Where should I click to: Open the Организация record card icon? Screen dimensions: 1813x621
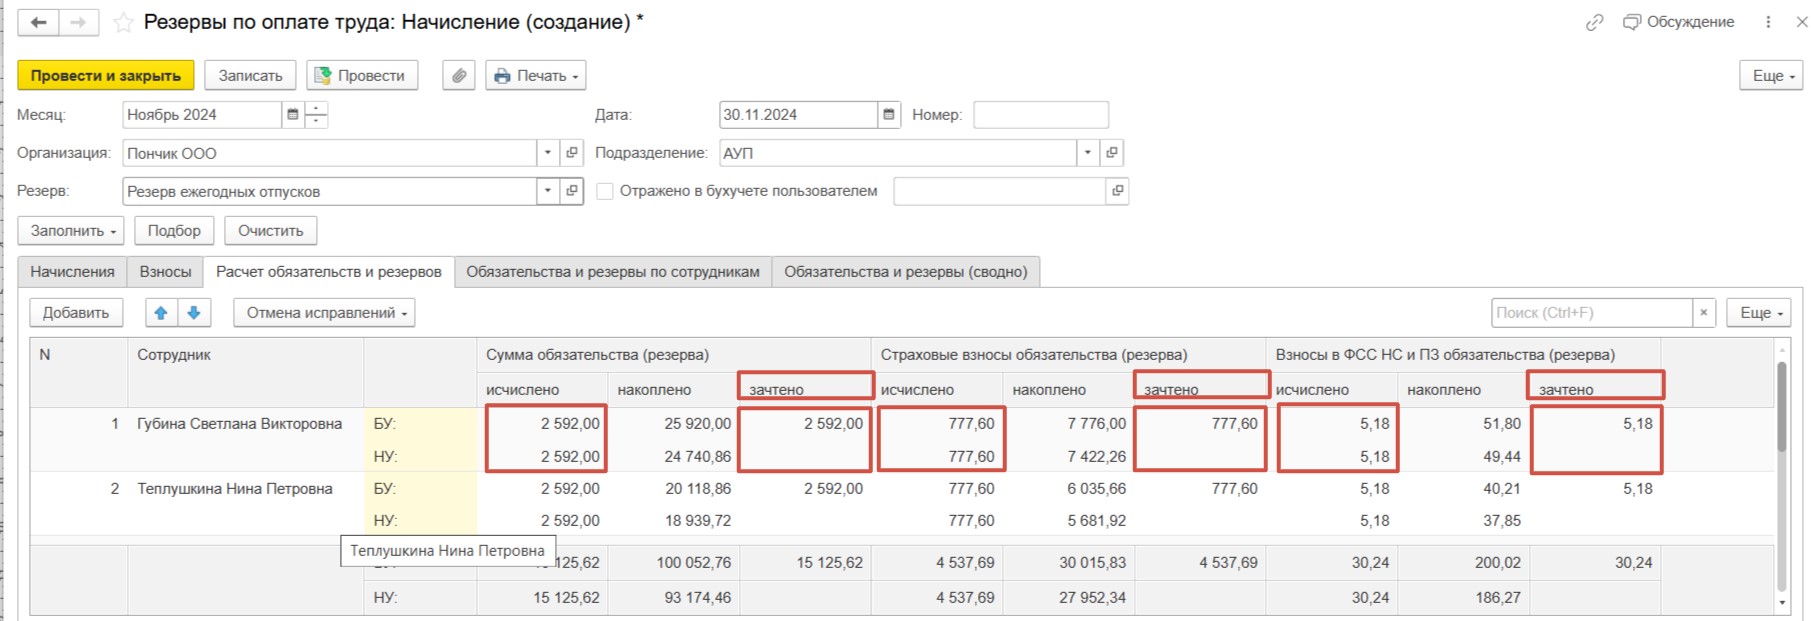[x=572, y=153]
